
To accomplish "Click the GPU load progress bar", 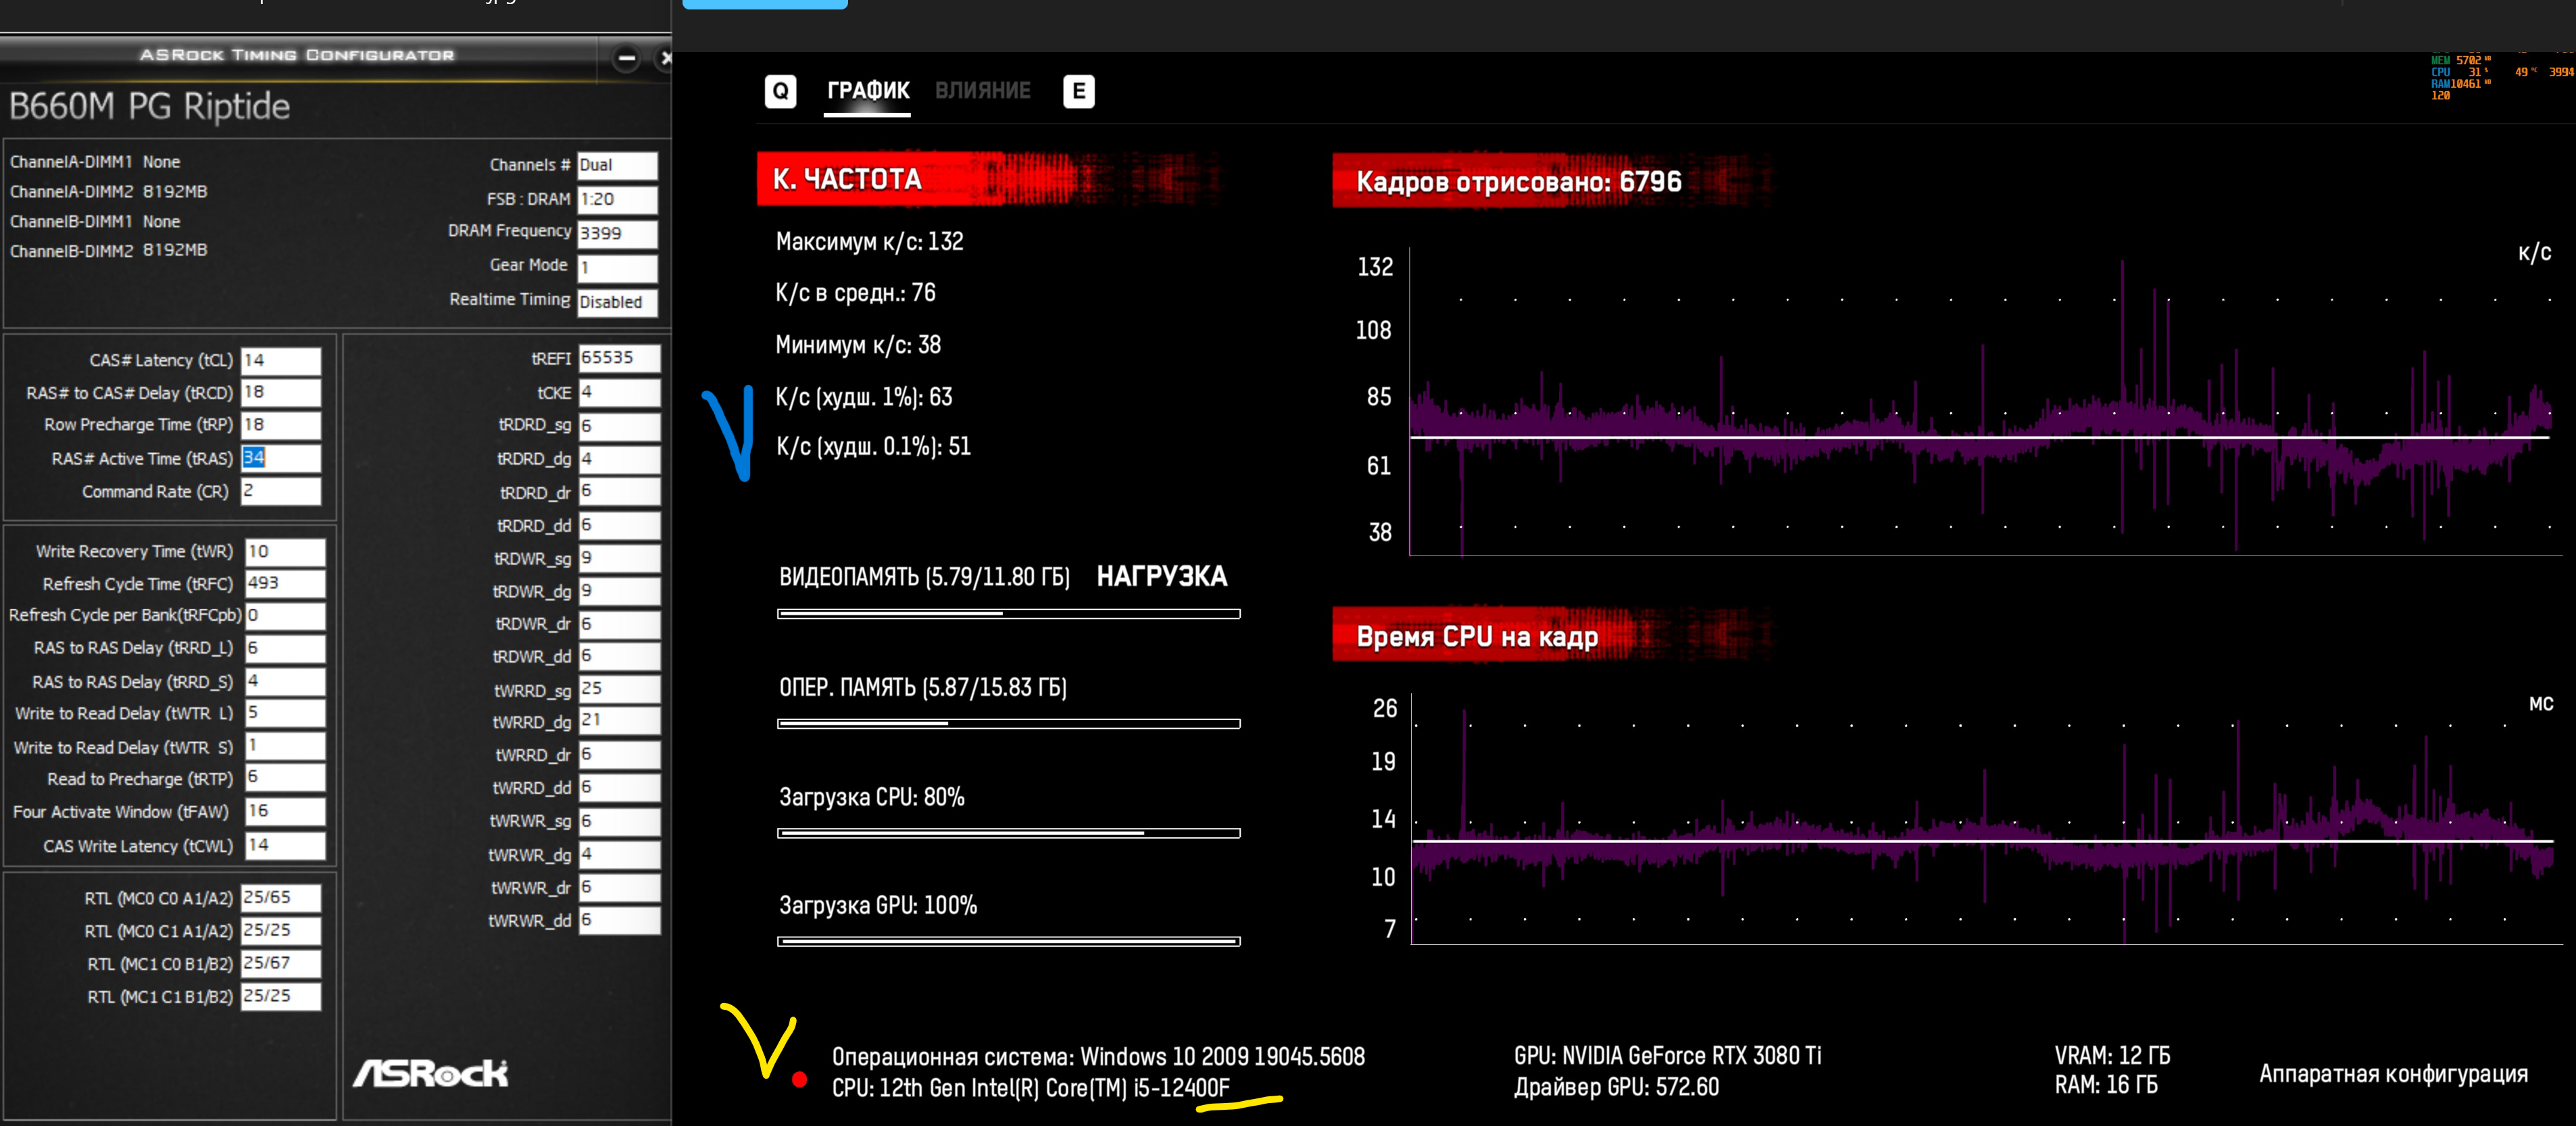I will click(1008, 941).
